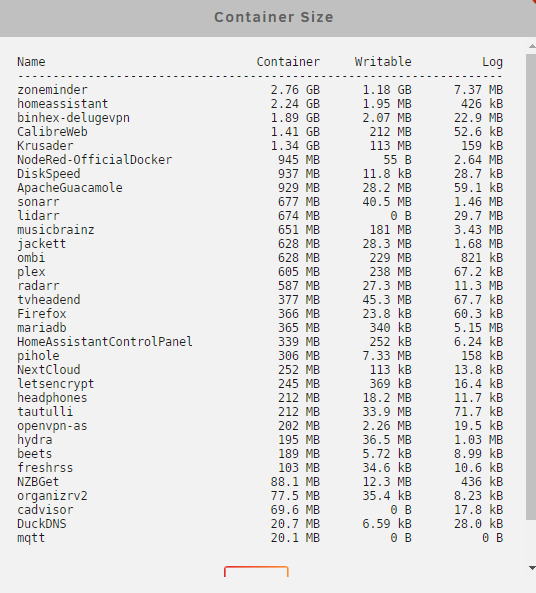Click the binhex-delugevpn container name
This screenshot has width=536, height=593.
[x=73, y=118]
